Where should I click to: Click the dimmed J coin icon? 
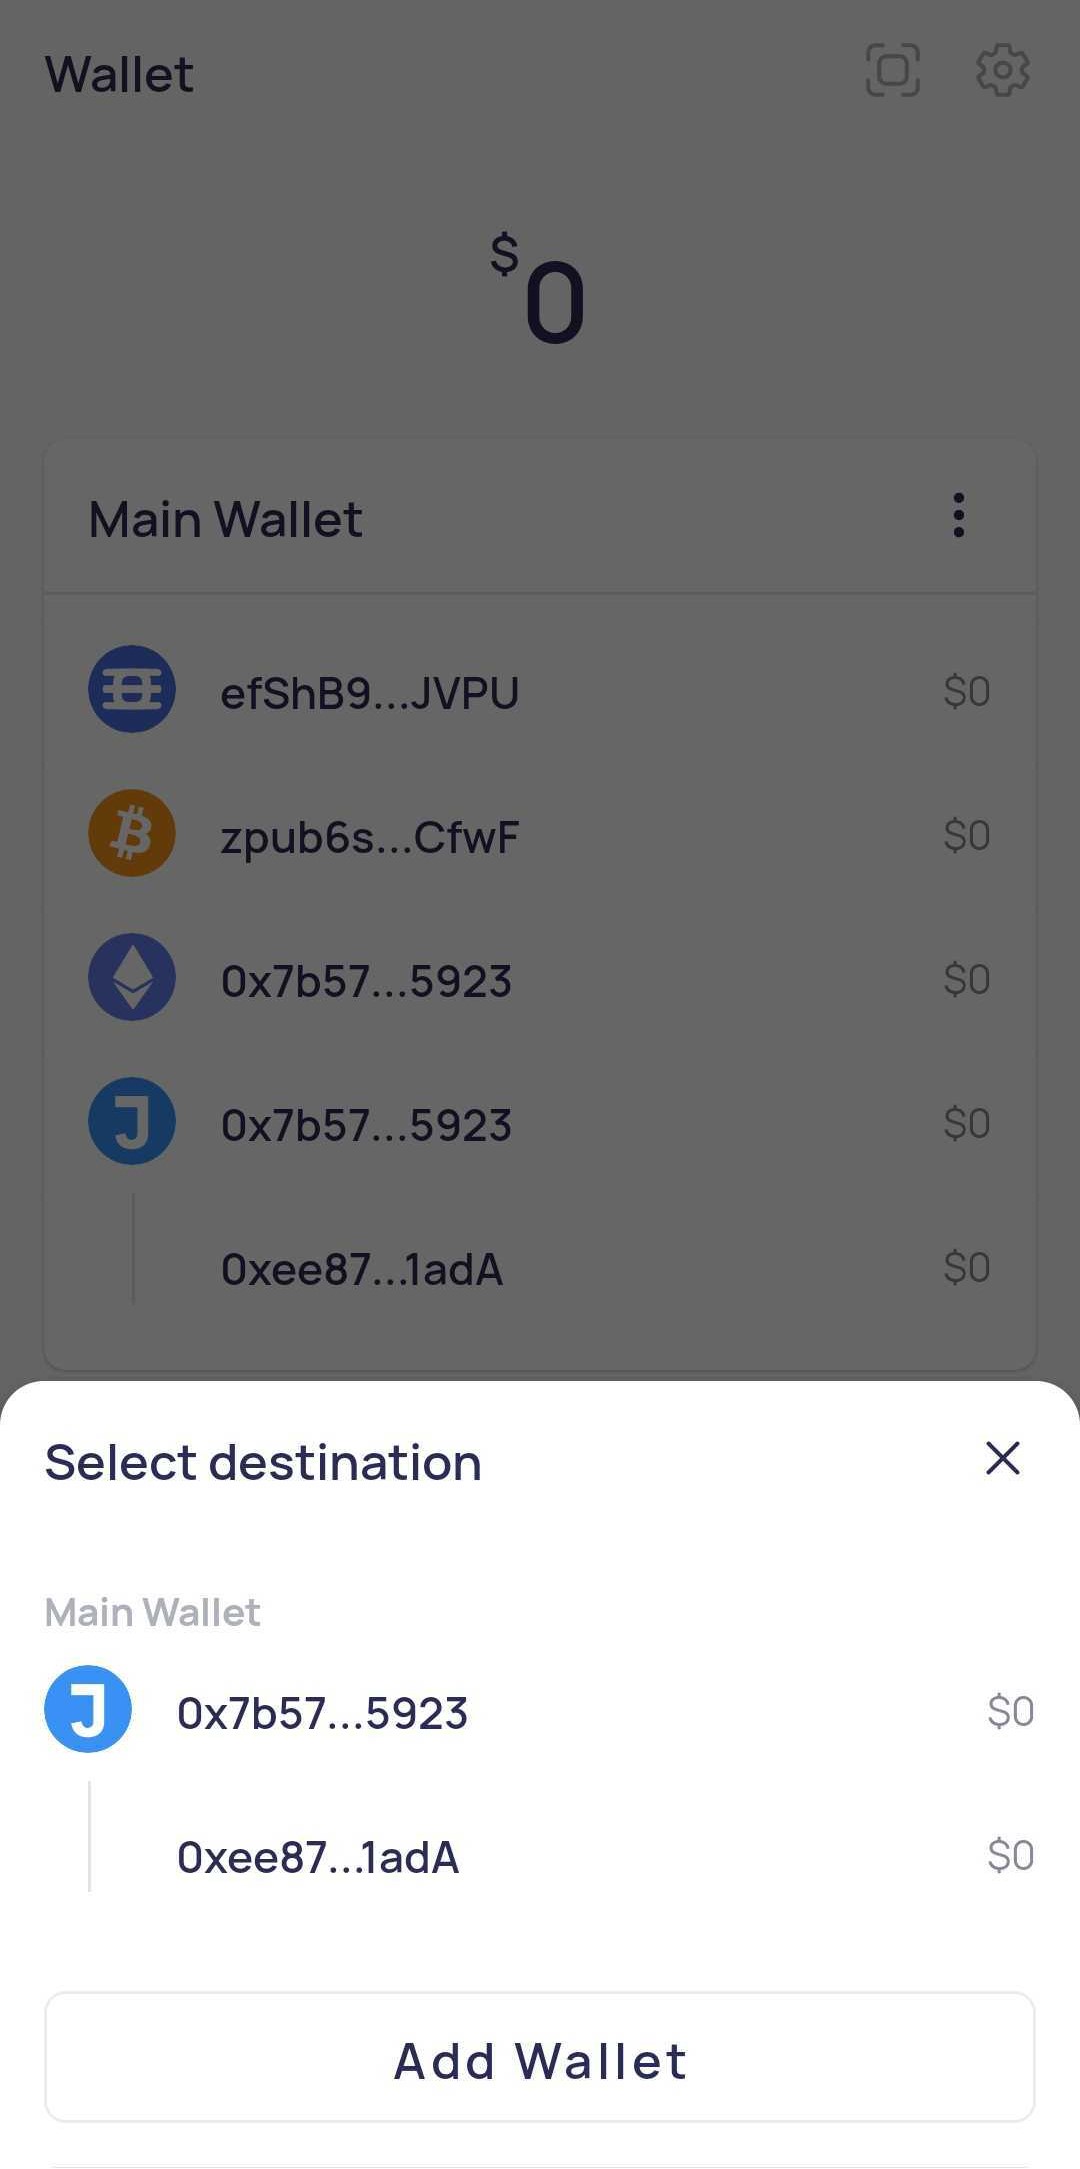[132, 1122]
